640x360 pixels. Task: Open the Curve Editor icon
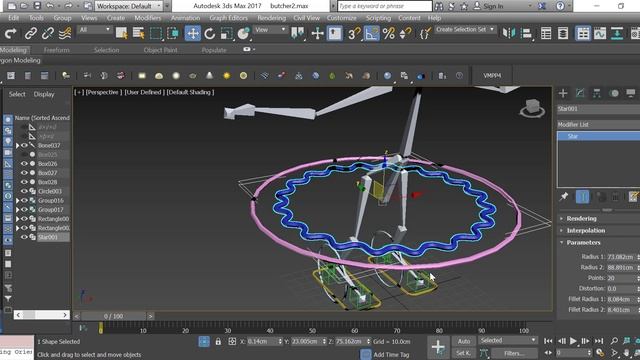600,33
